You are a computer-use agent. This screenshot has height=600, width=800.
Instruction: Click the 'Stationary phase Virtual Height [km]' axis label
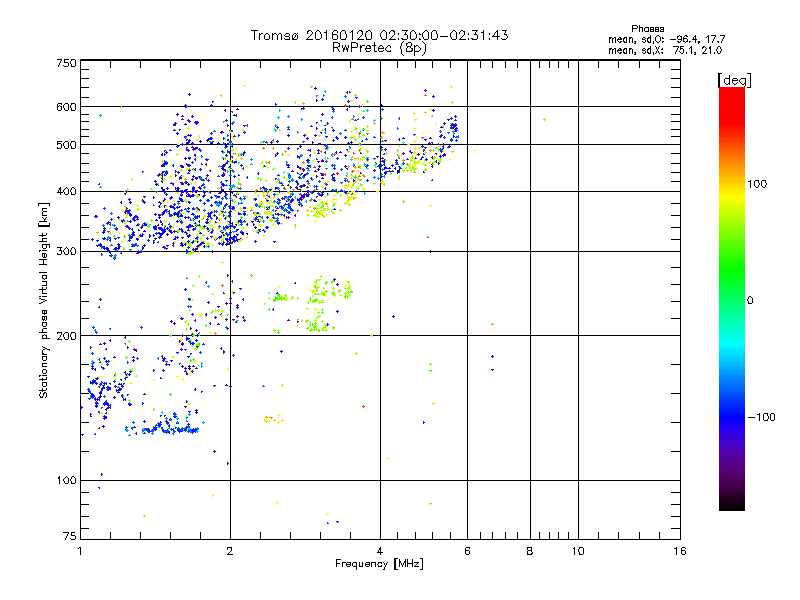[x=44, y=301]
